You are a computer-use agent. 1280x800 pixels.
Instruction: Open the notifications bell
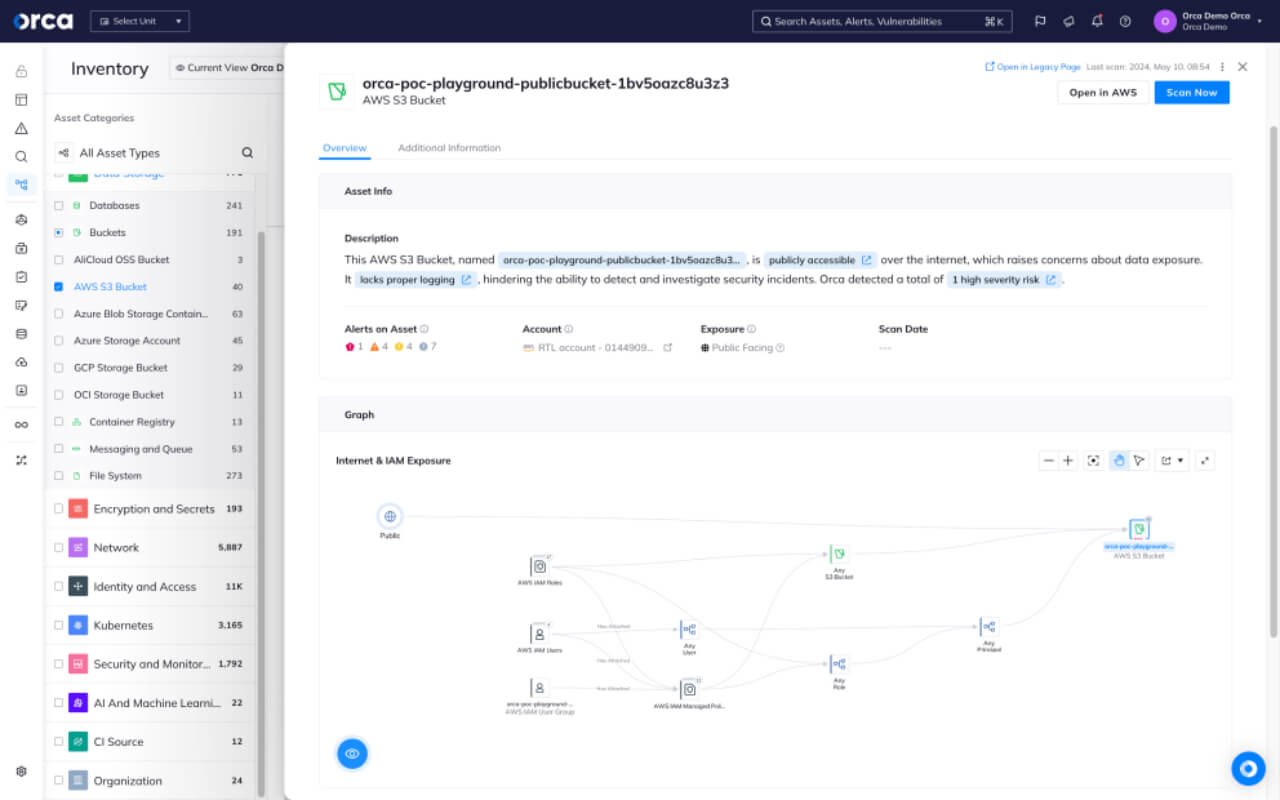point(1097,21)
